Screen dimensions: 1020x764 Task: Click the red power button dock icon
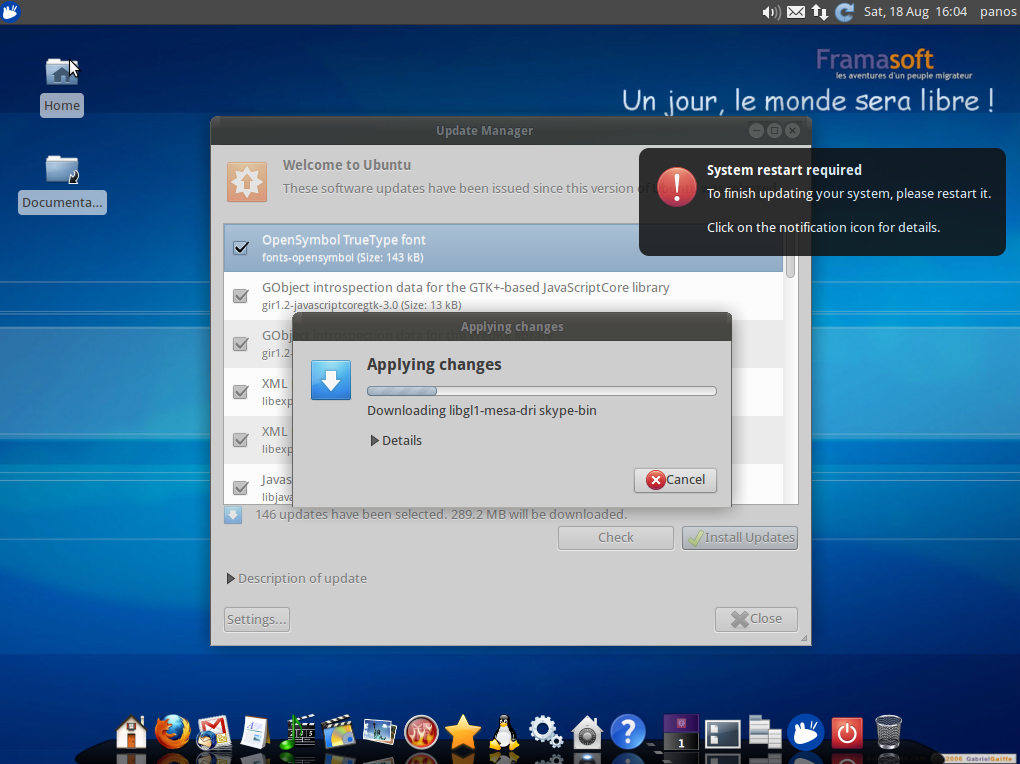[x=847, y=733]
